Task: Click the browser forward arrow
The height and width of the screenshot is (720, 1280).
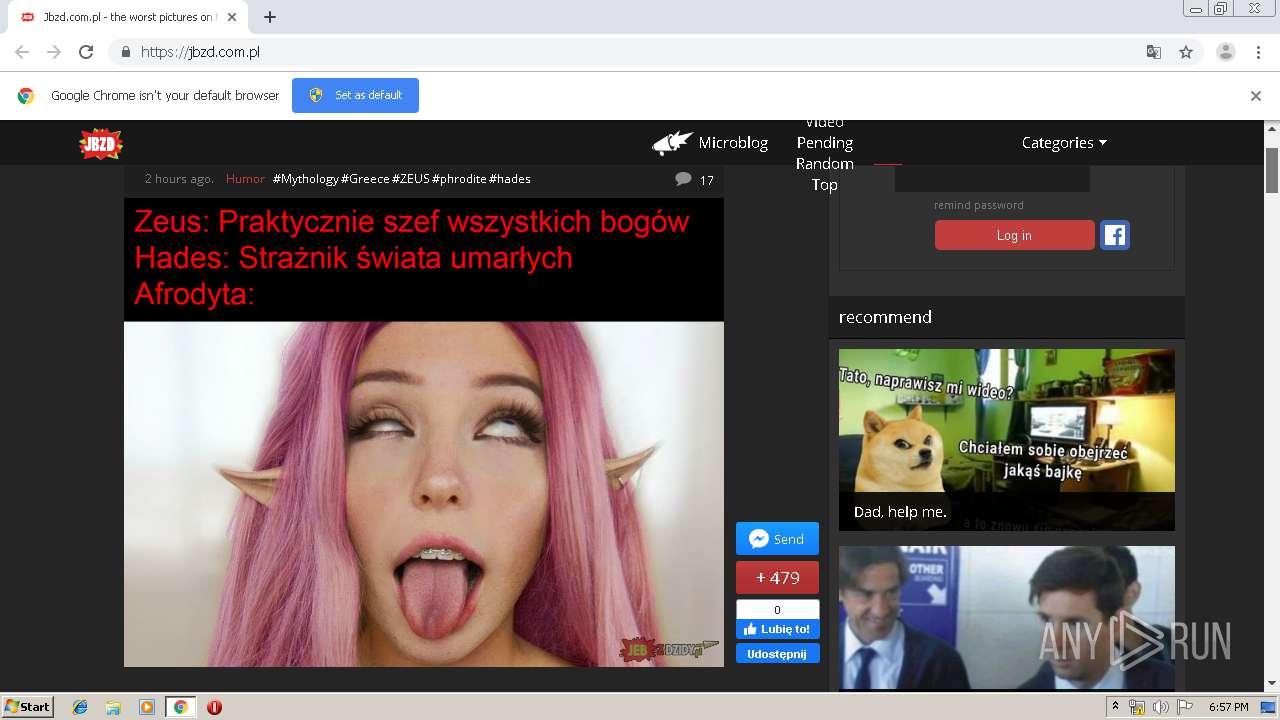Action: (x=54, y=52)
